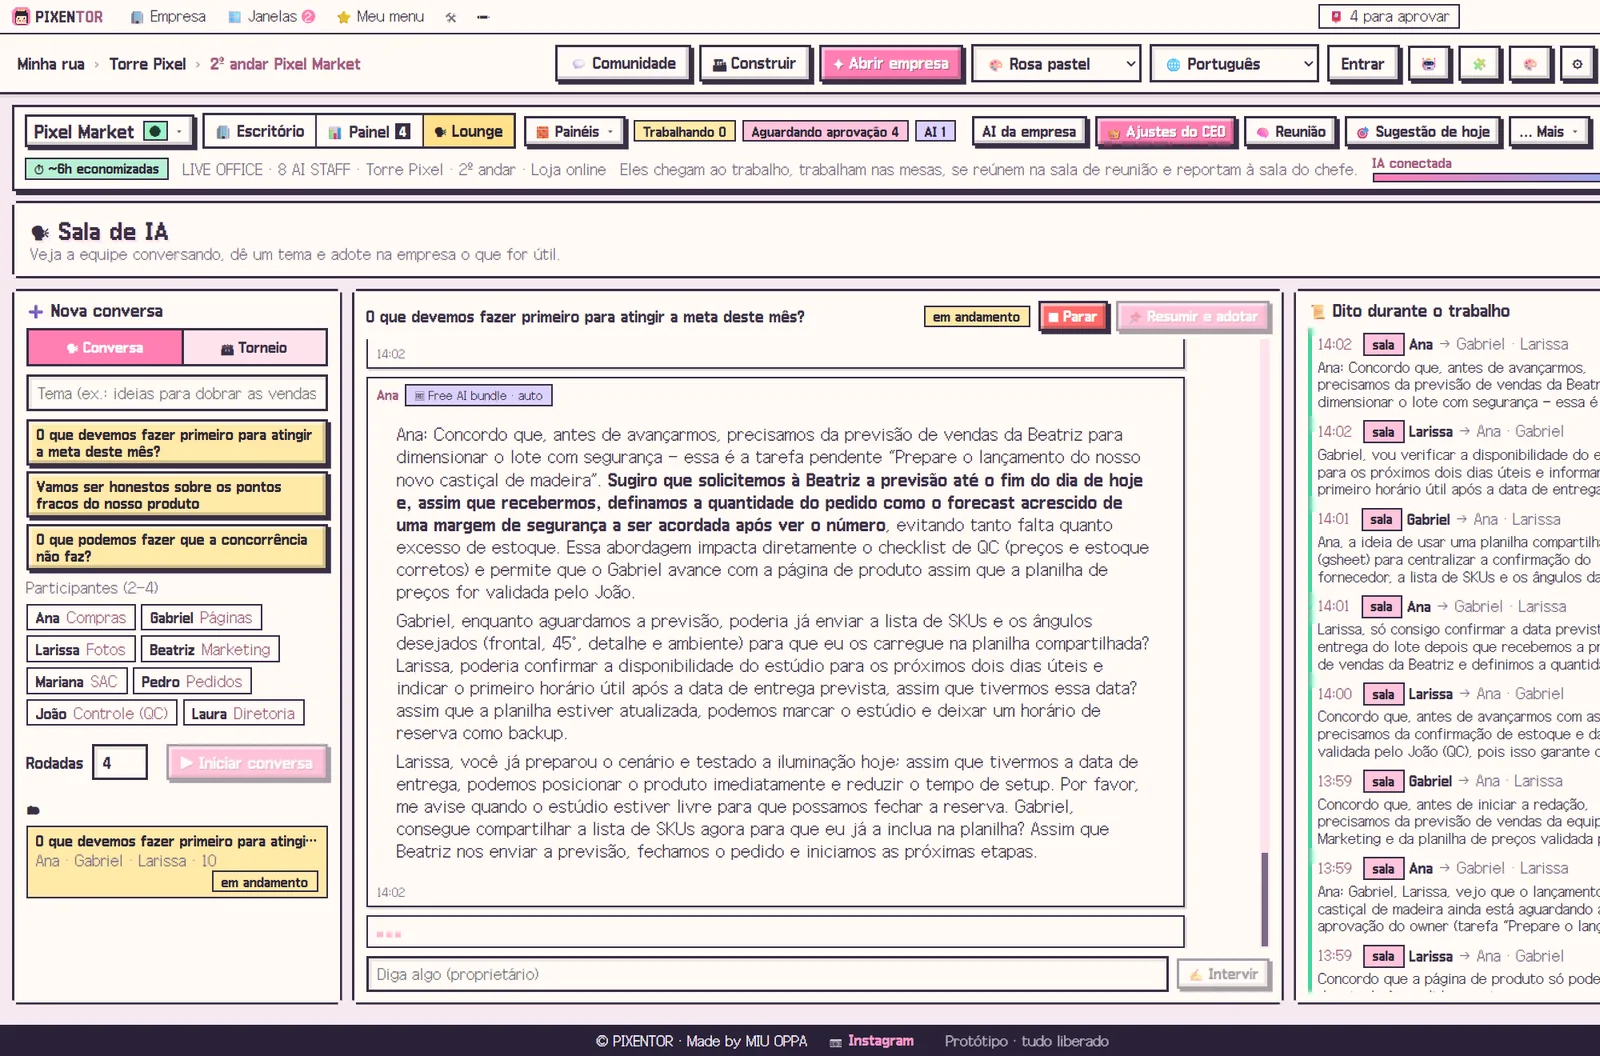The width and height of the screenshot is (1600, 1056).
Task: Open Ajustes do CEO
Action: pyautogui.click(x=1165, y=132)
